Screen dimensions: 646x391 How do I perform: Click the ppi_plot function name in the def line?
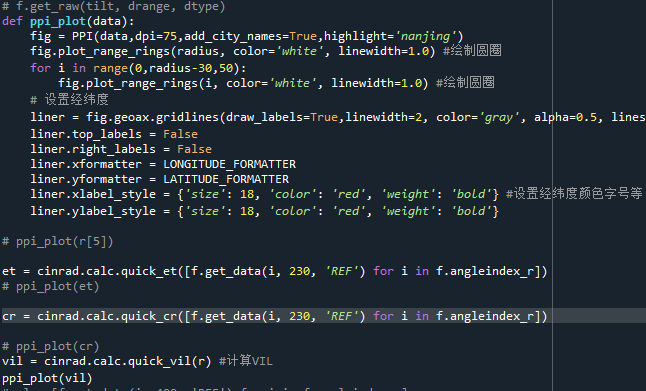pyautogui.click(x=58, y=21)
